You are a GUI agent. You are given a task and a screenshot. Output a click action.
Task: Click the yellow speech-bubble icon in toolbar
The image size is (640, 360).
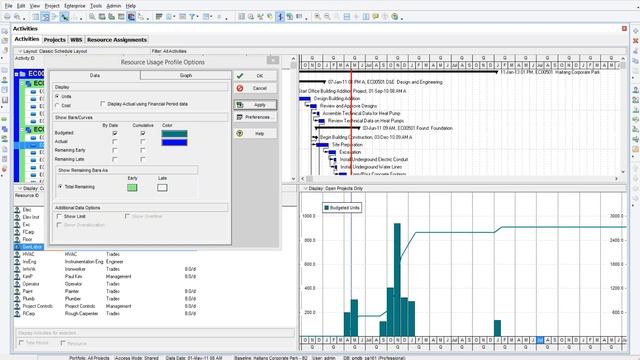click(376, 17)
